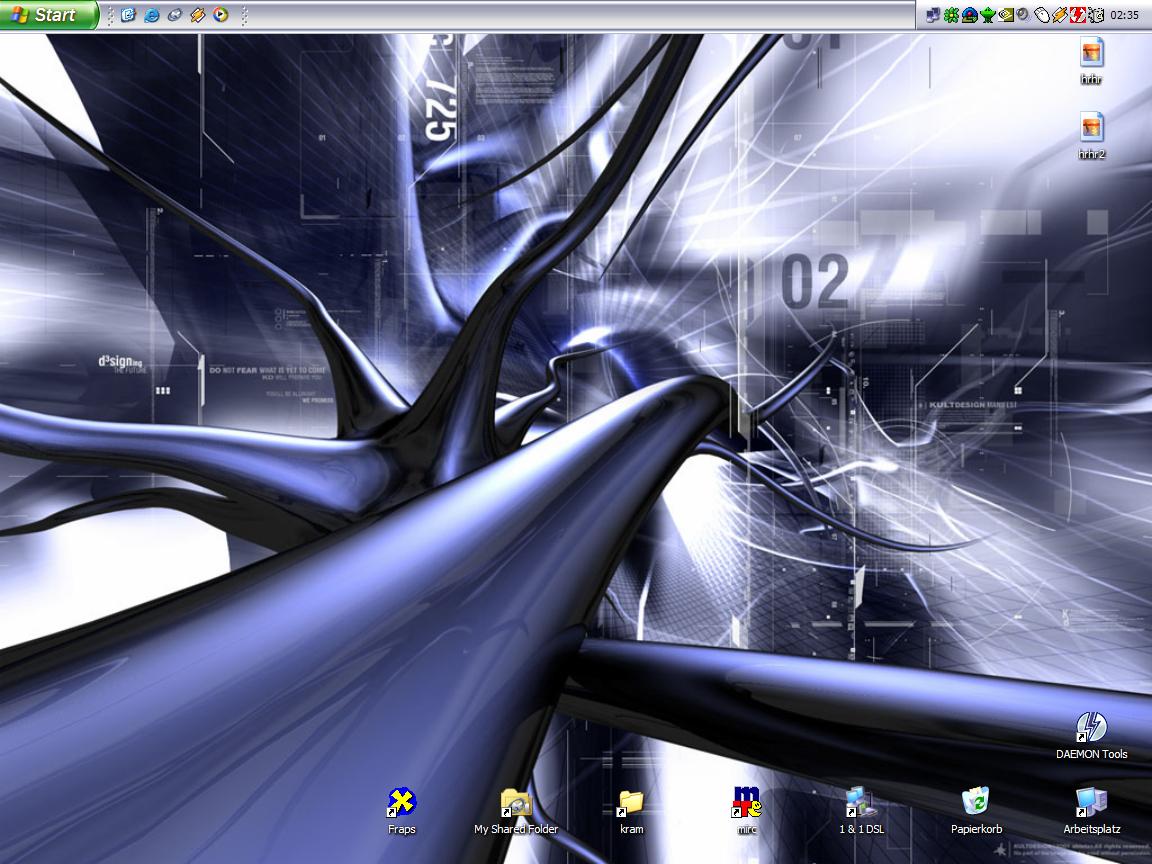The width and height of the screenshot is (1152, 864).
Task: Select the mirc desktop shortcut
Action: pos(746,803)
